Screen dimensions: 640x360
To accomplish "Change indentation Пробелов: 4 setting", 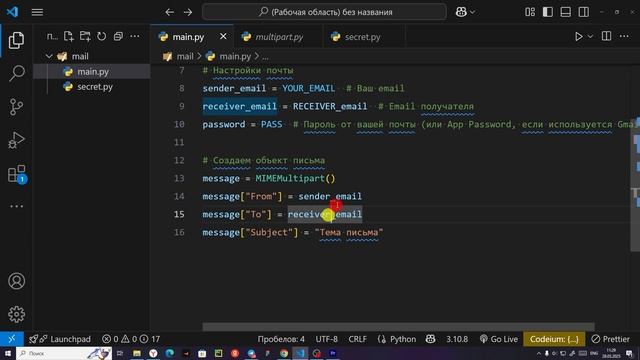I will pyautogui.click(x=281, y=339).
